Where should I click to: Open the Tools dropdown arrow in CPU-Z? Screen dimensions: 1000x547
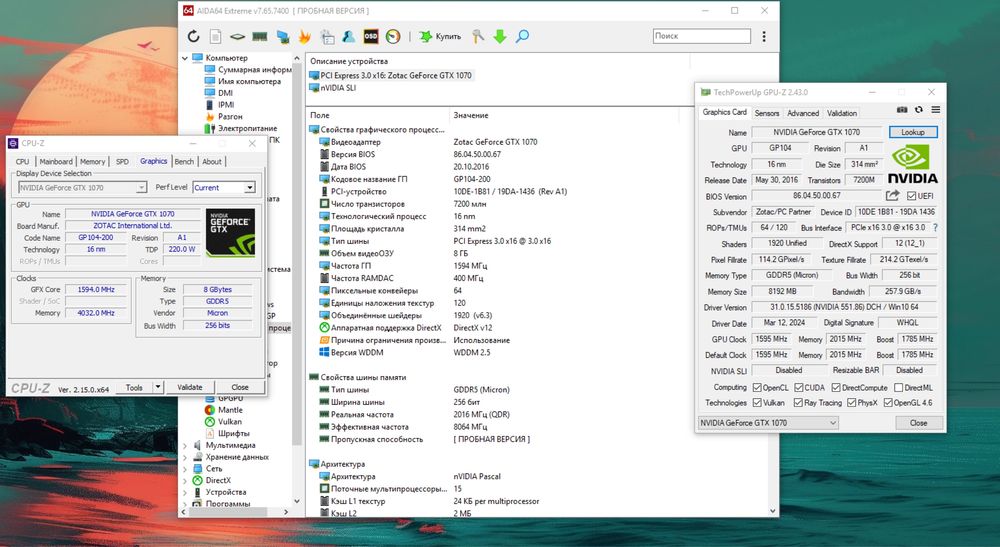(158, 387)
